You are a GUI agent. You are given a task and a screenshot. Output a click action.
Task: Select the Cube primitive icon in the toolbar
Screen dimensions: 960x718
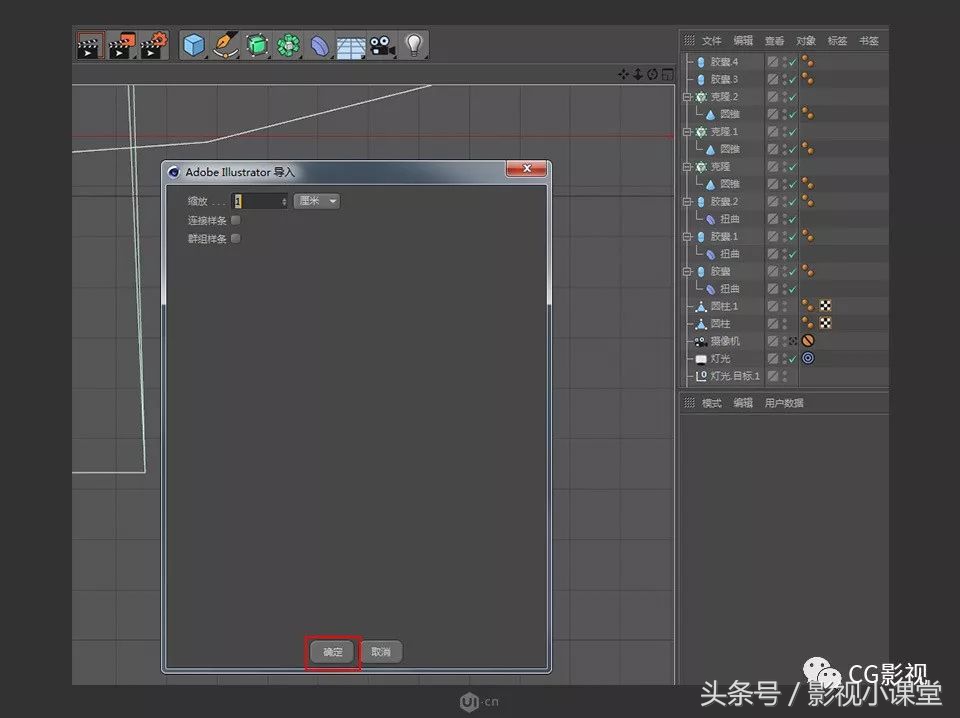tap(194, 44)
